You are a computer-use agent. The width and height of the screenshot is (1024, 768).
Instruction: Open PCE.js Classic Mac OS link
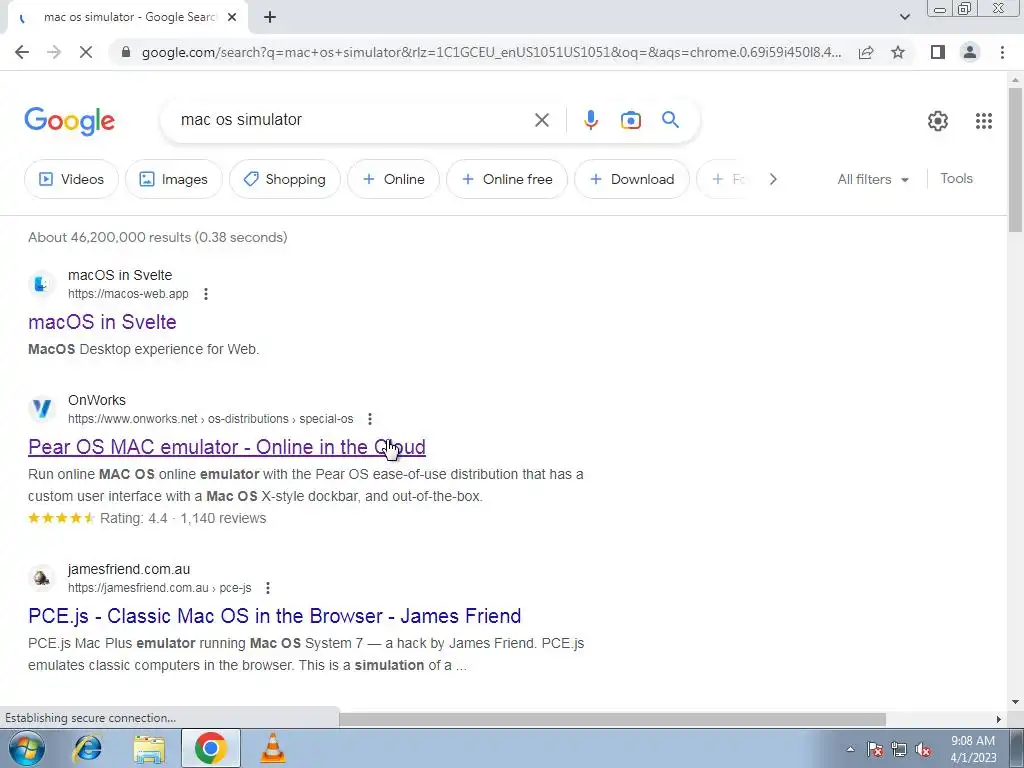[x=274, y=616]
